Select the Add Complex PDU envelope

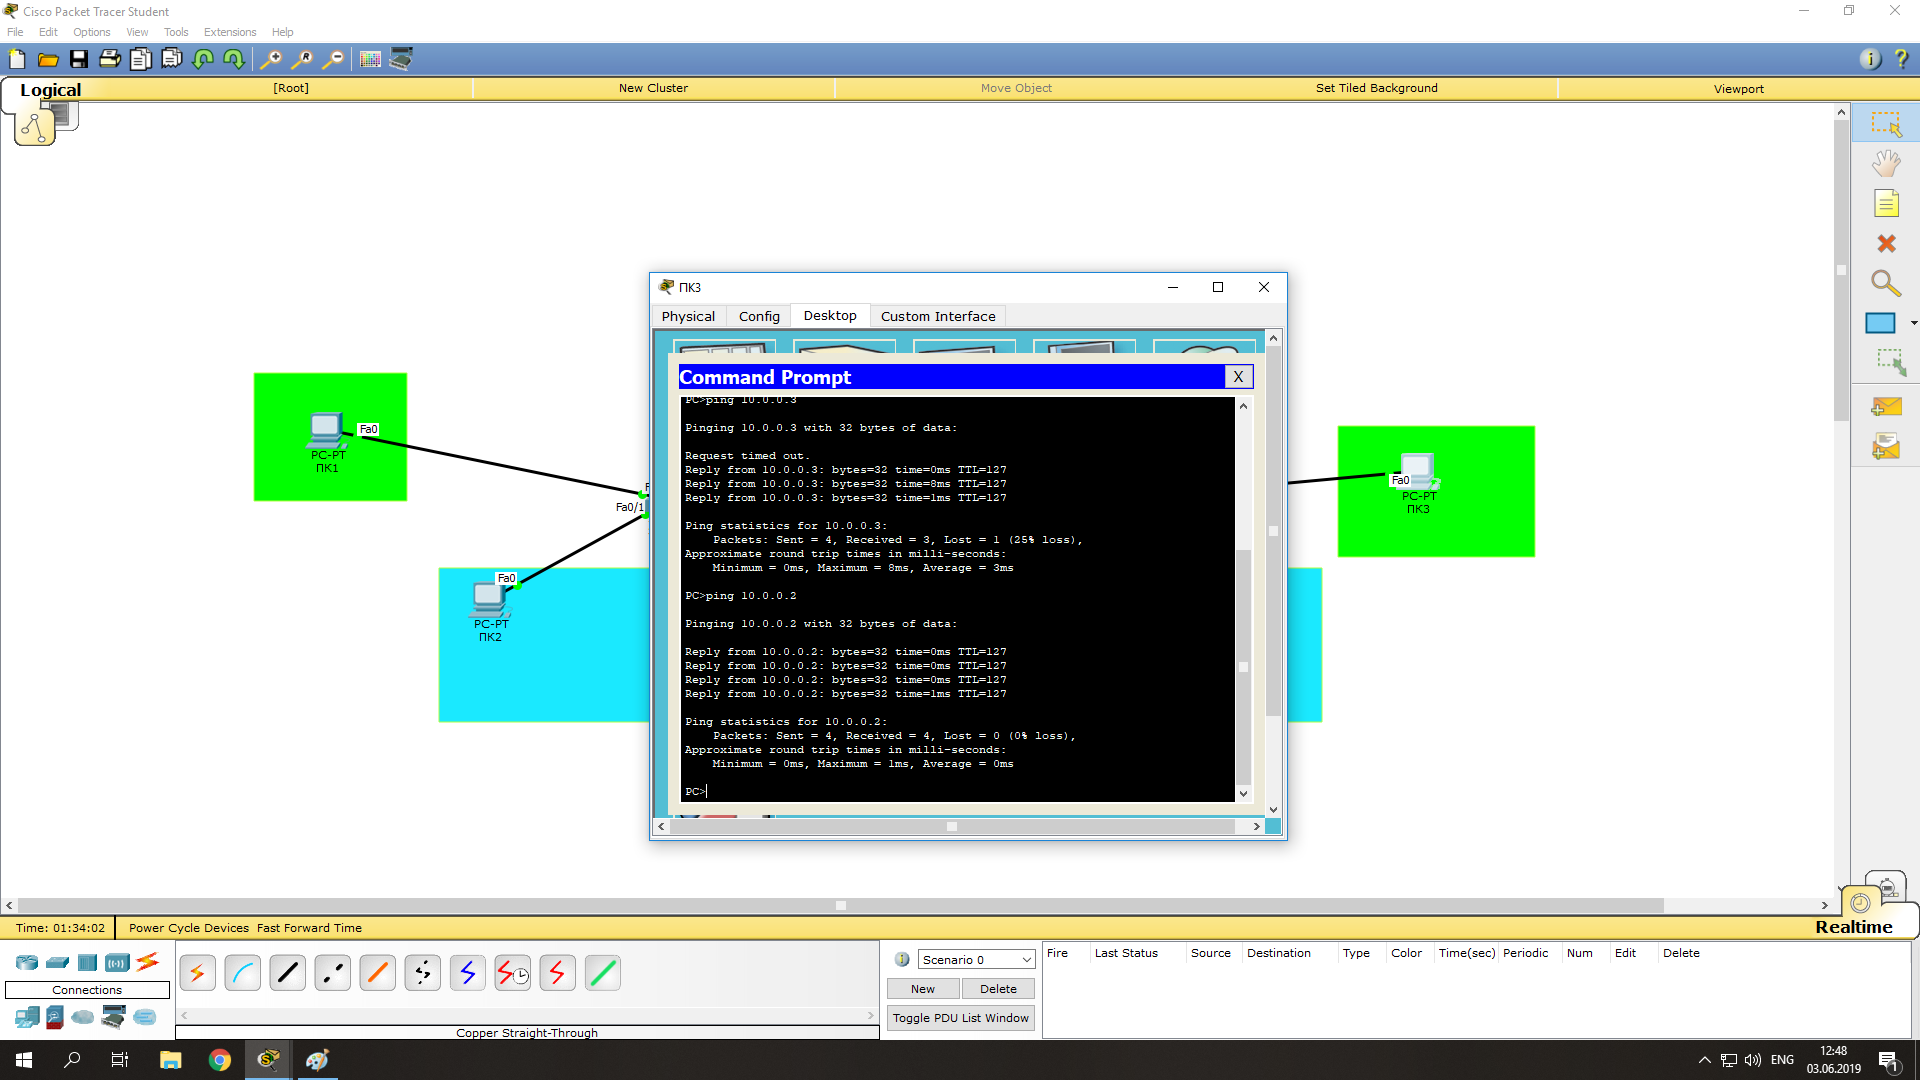[1886, 447]
